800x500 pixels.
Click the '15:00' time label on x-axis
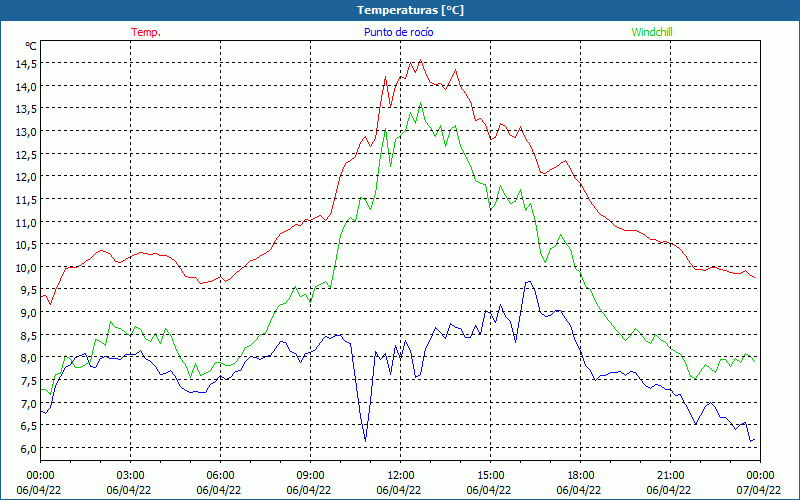(489, 476)
